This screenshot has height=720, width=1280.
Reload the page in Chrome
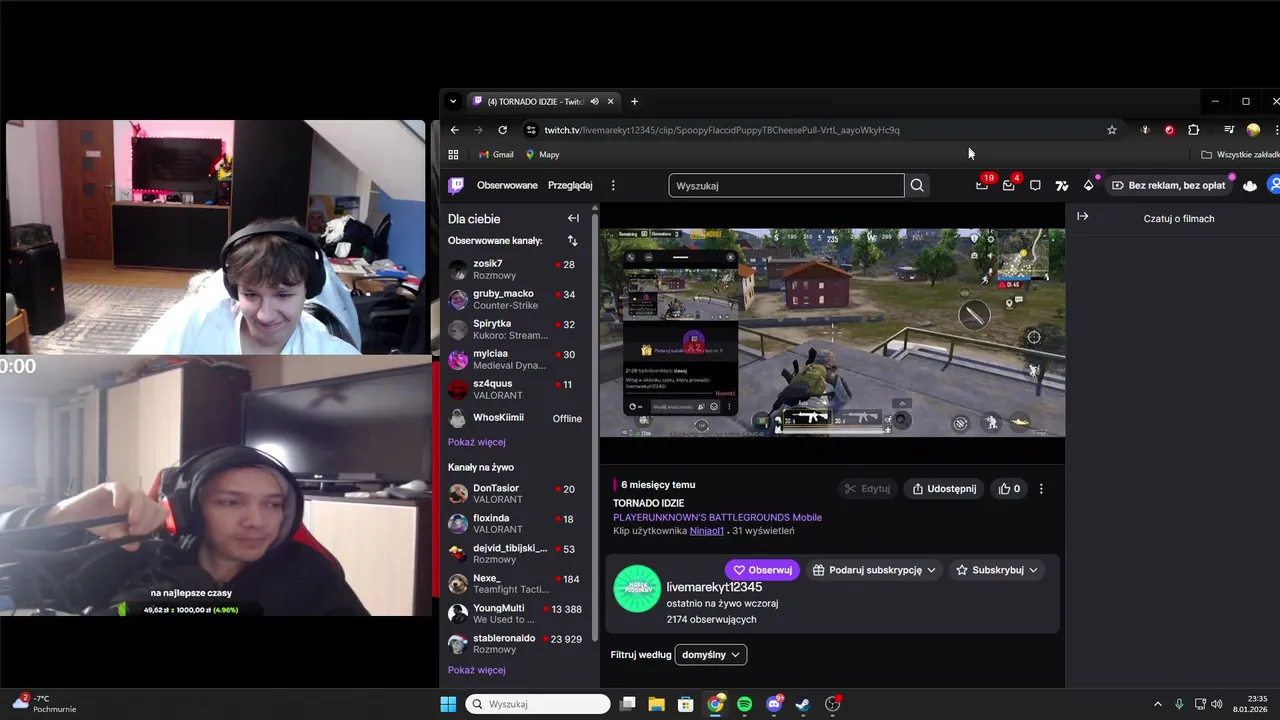click(502, 130)
